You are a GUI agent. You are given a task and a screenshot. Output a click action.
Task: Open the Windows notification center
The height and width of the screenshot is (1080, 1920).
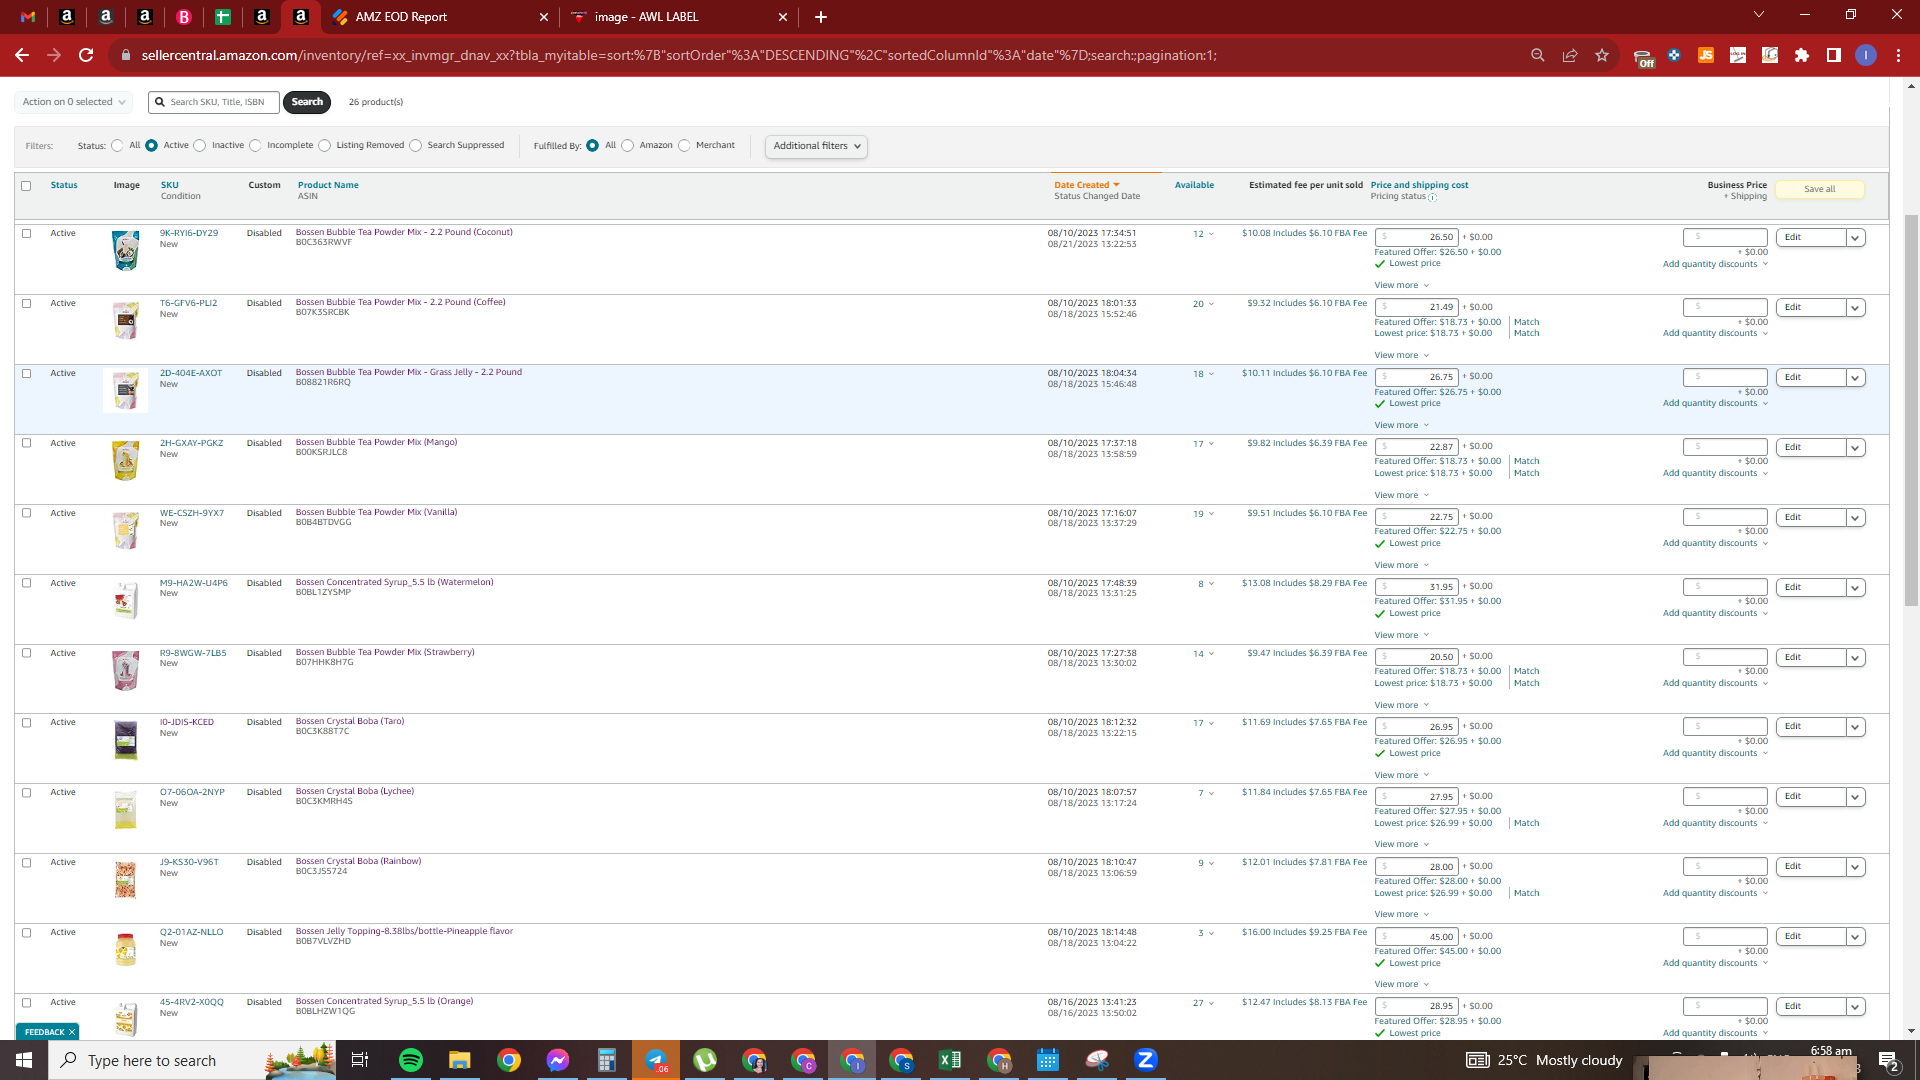1889,1060
